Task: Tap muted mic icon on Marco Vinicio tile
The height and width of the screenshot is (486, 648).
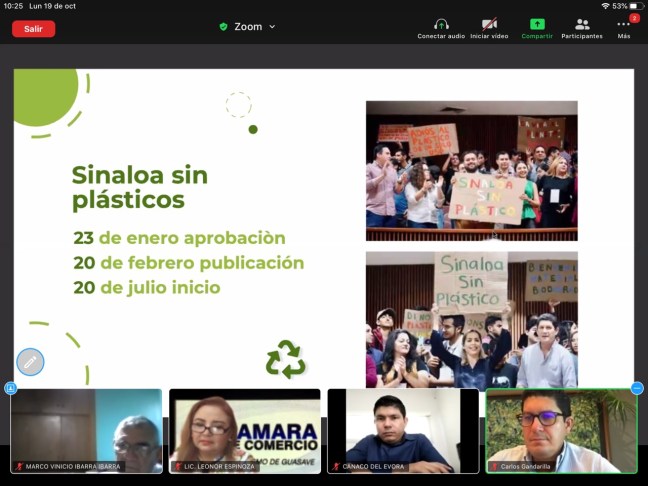Action: tap(19, 467)
